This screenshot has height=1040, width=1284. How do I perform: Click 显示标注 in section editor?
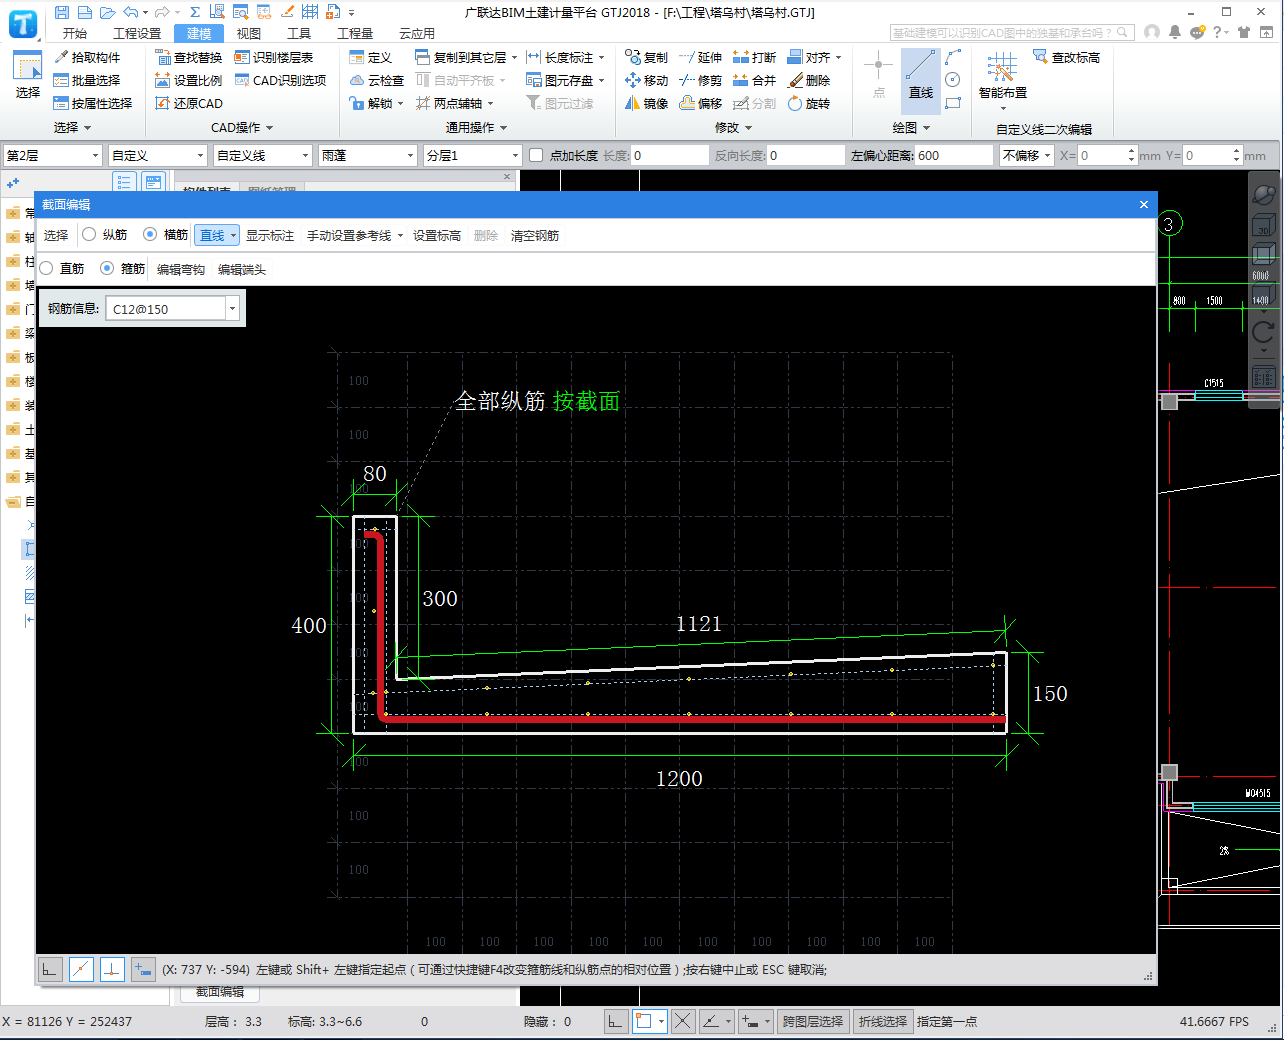click(x=270, y=236)
